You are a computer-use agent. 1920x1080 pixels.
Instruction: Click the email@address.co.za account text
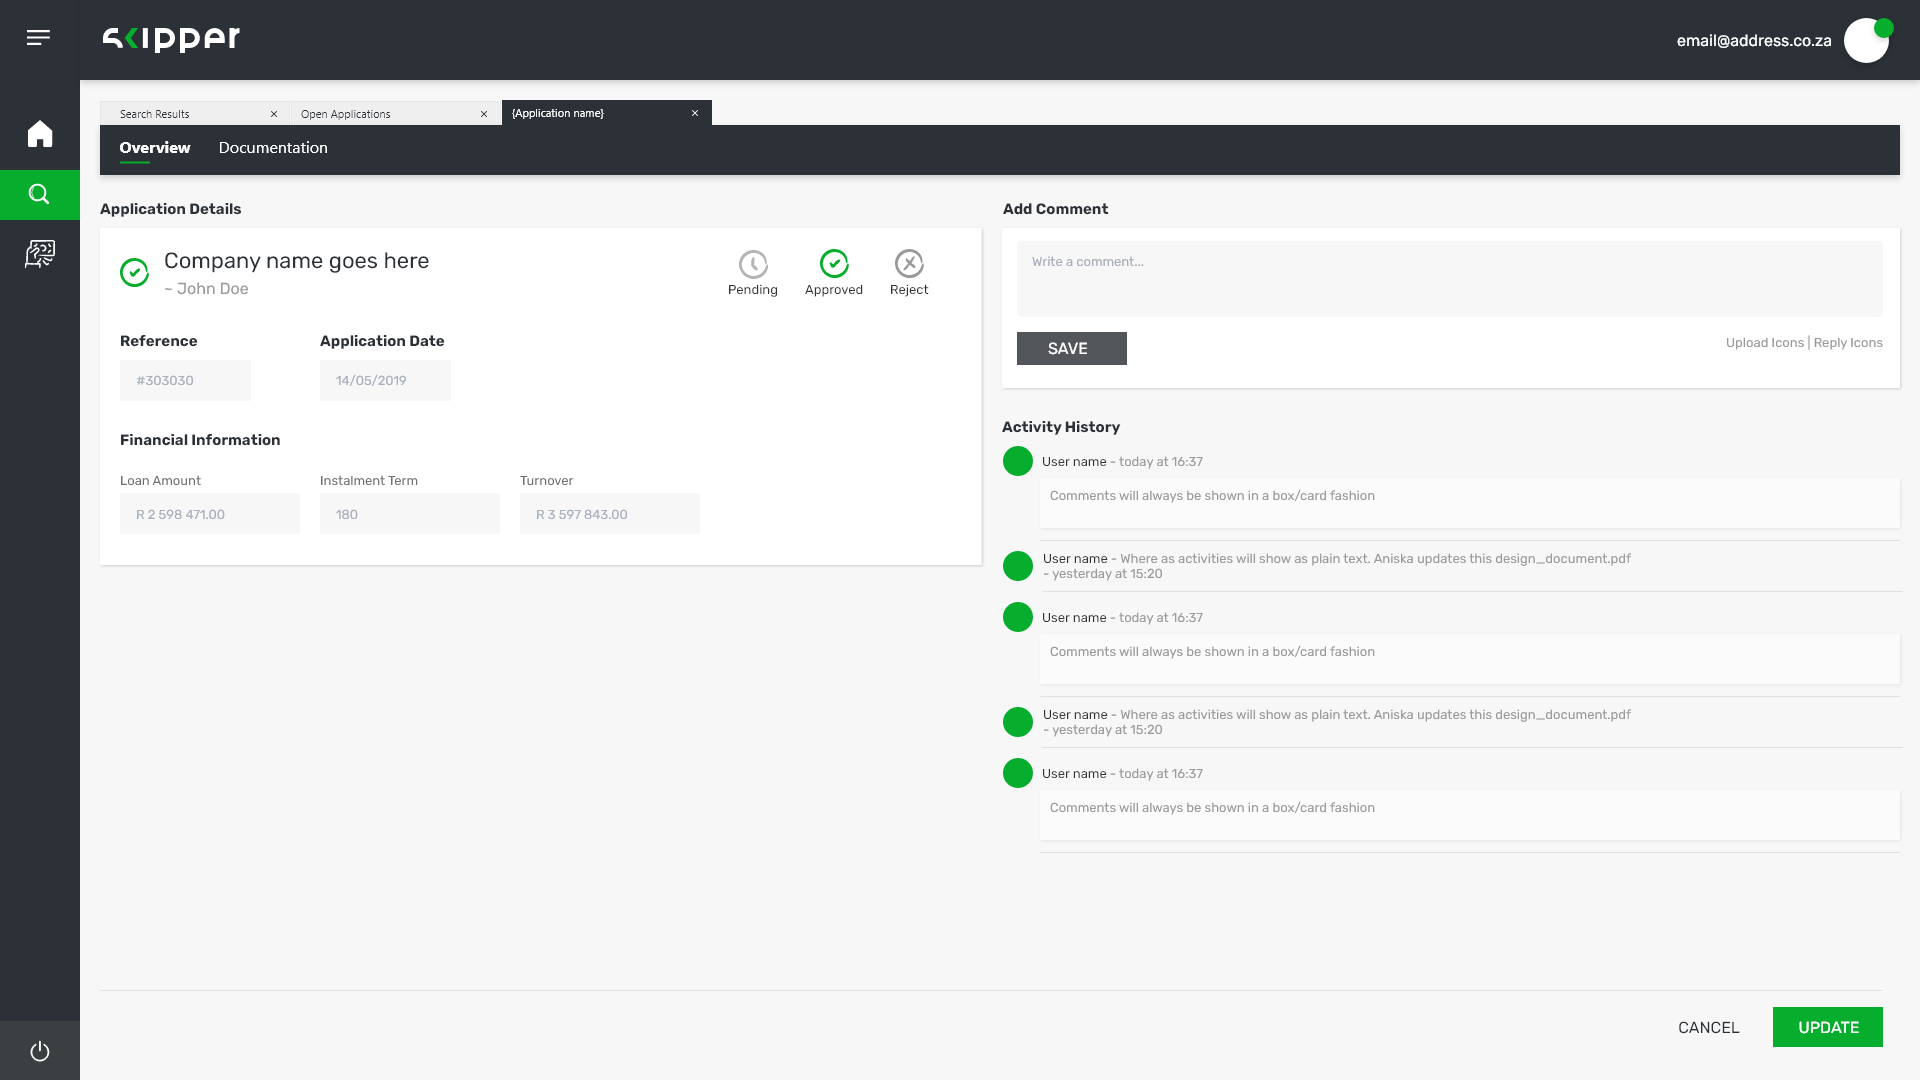click(x=1754, y=41)
